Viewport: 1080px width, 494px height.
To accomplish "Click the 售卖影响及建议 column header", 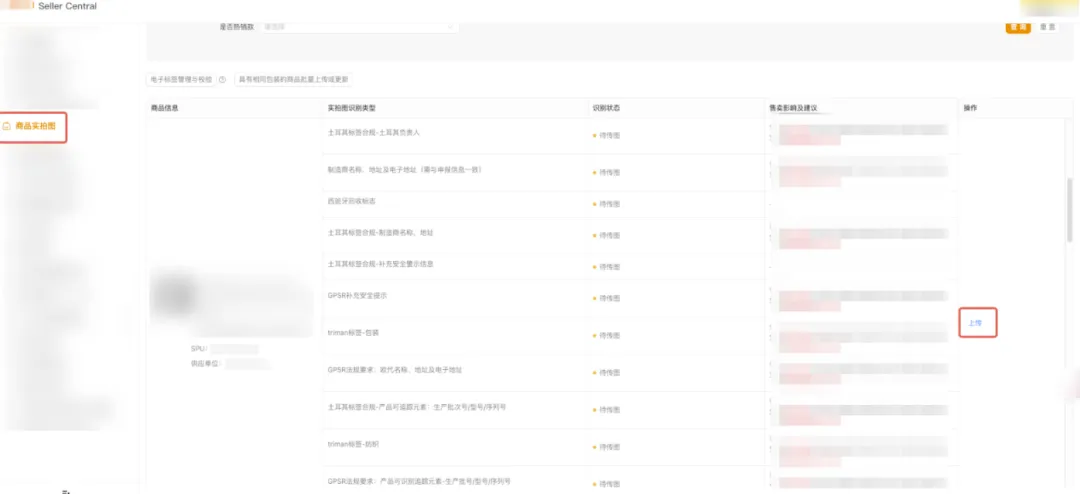I will [x=793, y=108].
